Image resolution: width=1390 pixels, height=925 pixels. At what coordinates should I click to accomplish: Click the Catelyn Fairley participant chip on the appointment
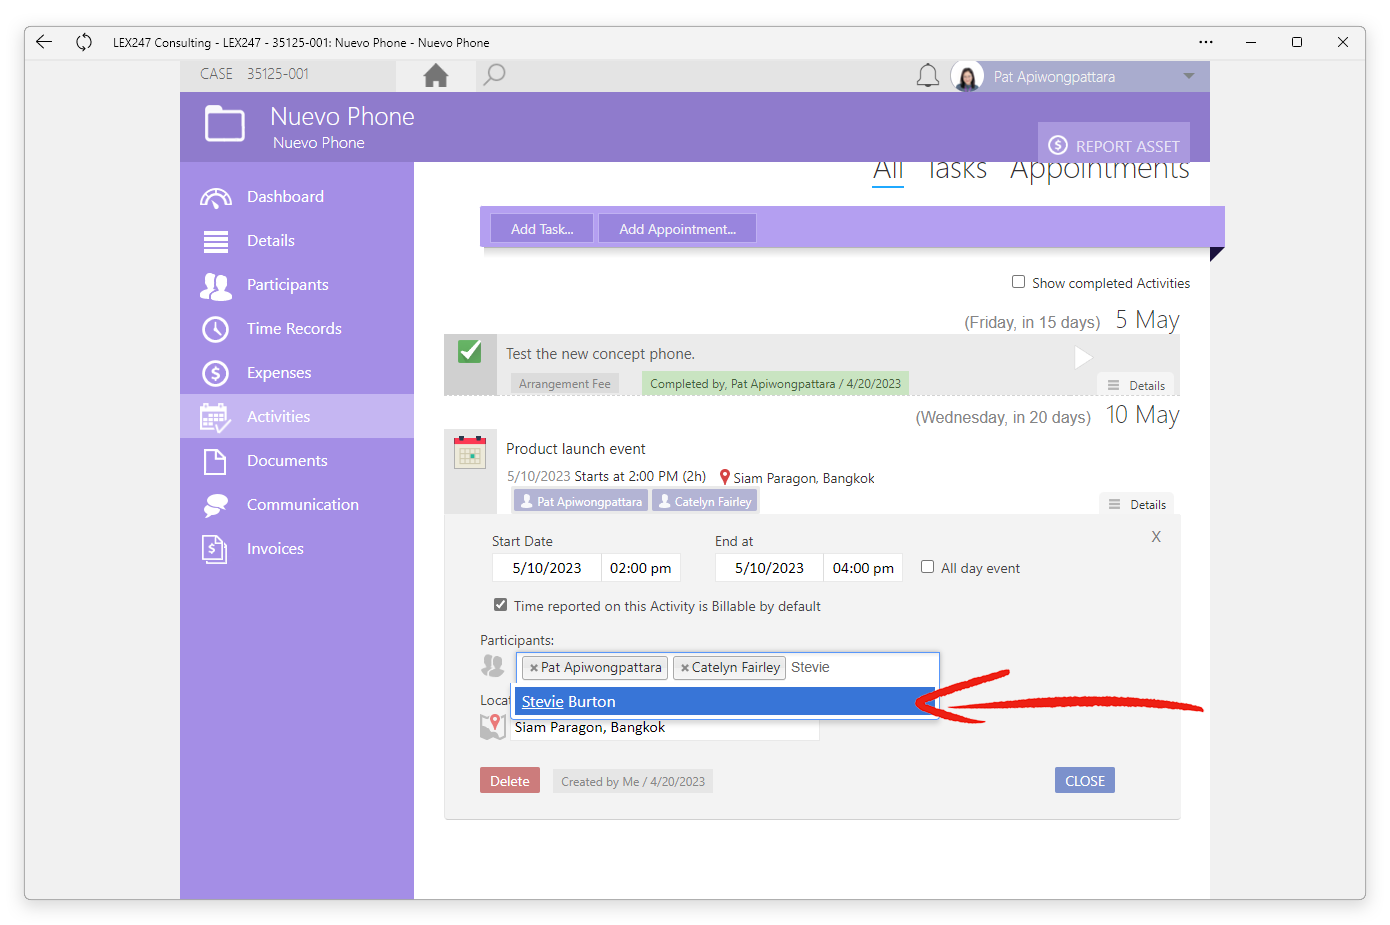point(705,502)
